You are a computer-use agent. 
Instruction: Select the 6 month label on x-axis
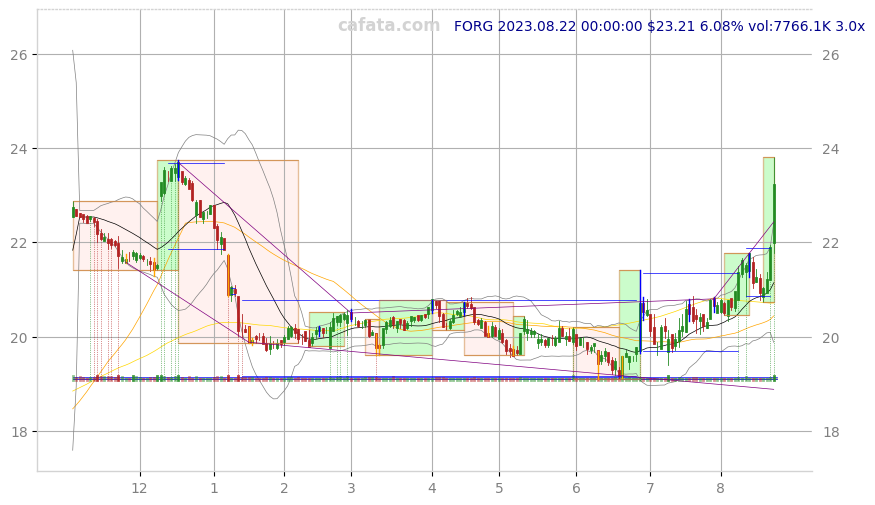pyautogui.click(x=576, y=488)
